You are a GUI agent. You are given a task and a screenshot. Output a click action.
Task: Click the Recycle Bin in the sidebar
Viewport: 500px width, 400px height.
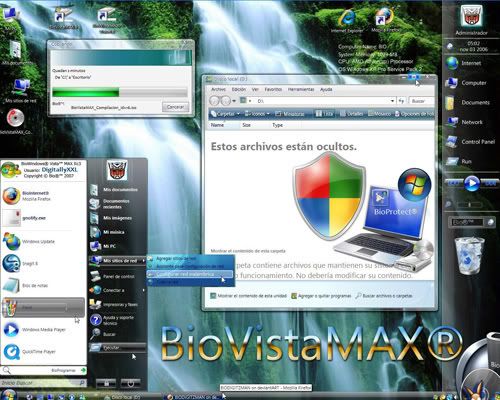tap(470, 255)
